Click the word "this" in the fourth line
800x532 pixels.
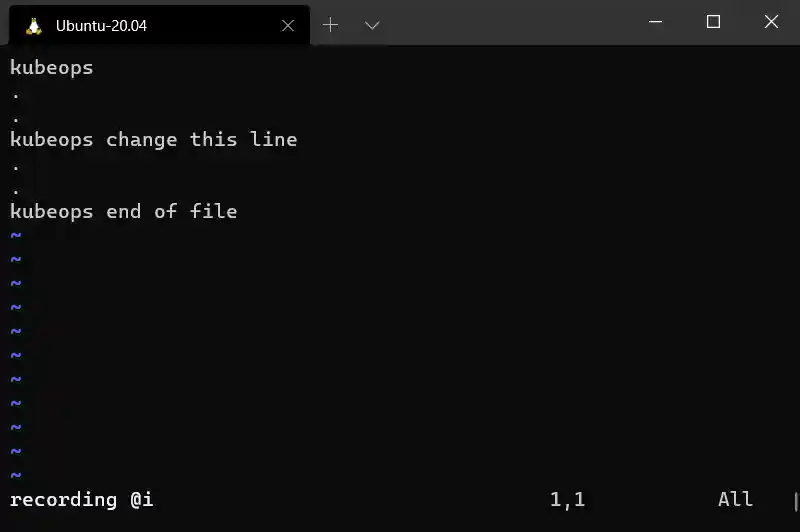tap(213, 140)
